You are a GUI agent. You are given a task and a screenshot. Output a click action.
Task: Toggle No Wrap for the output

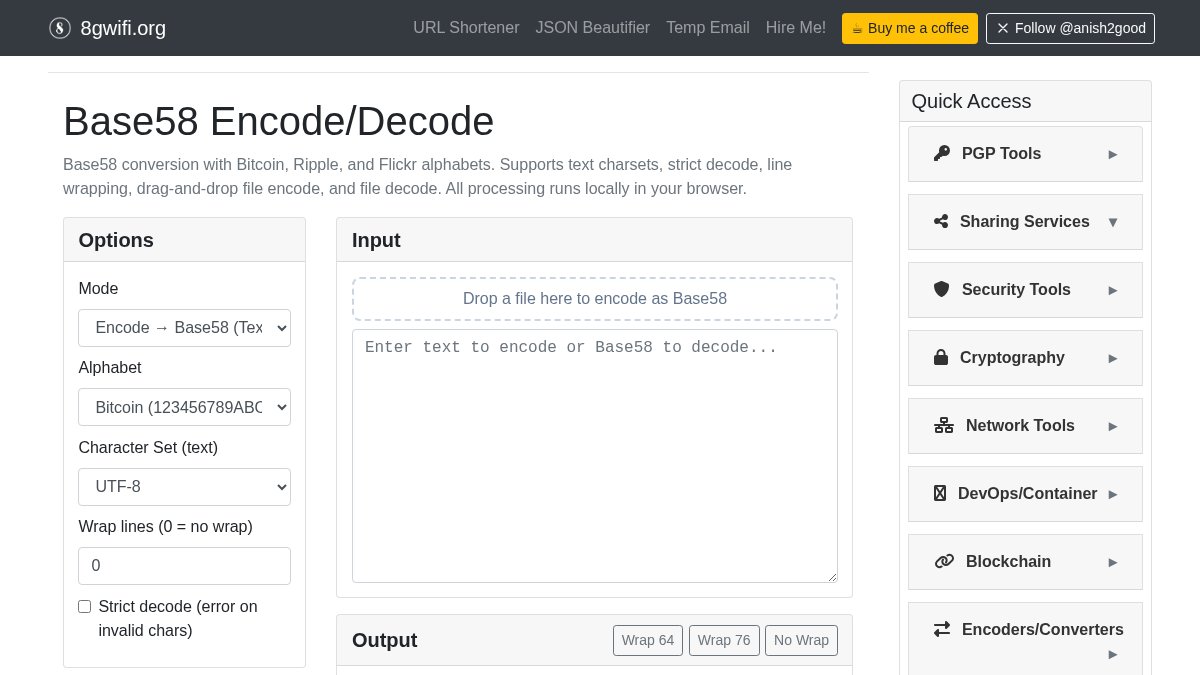coord(801,640)
